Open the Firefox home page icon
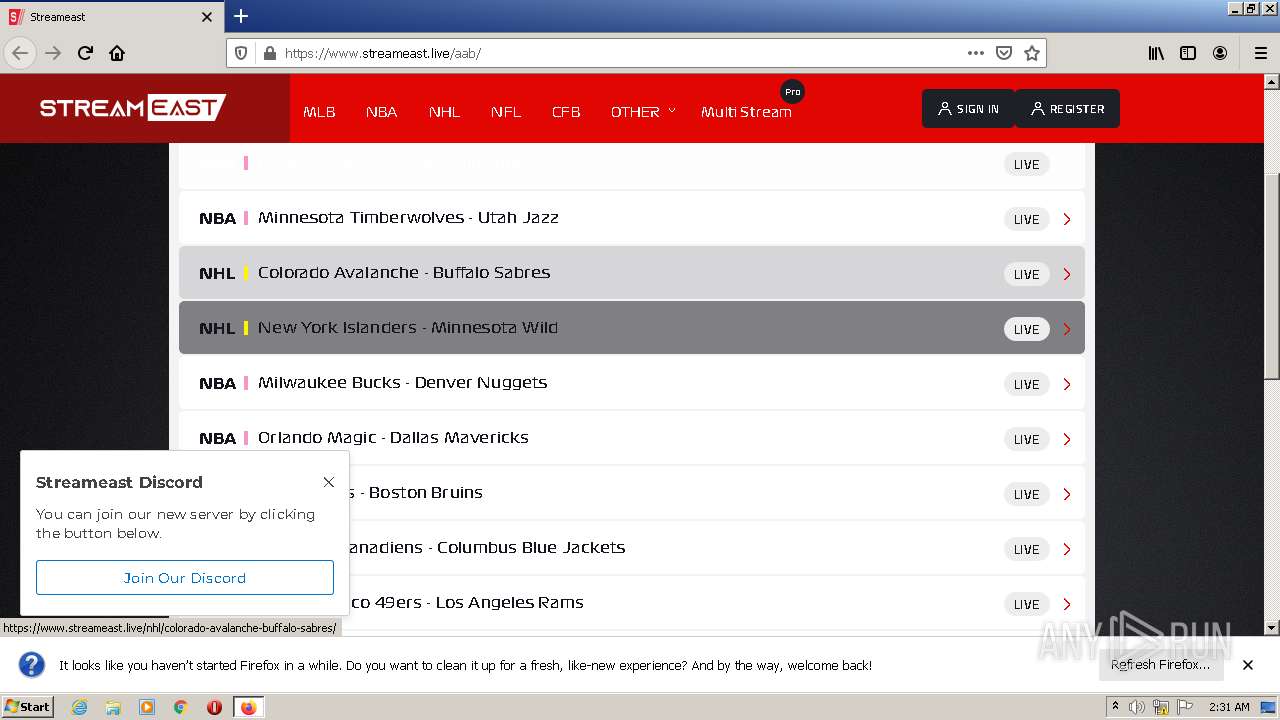1280x720 pixels. [x=117, y=53]
